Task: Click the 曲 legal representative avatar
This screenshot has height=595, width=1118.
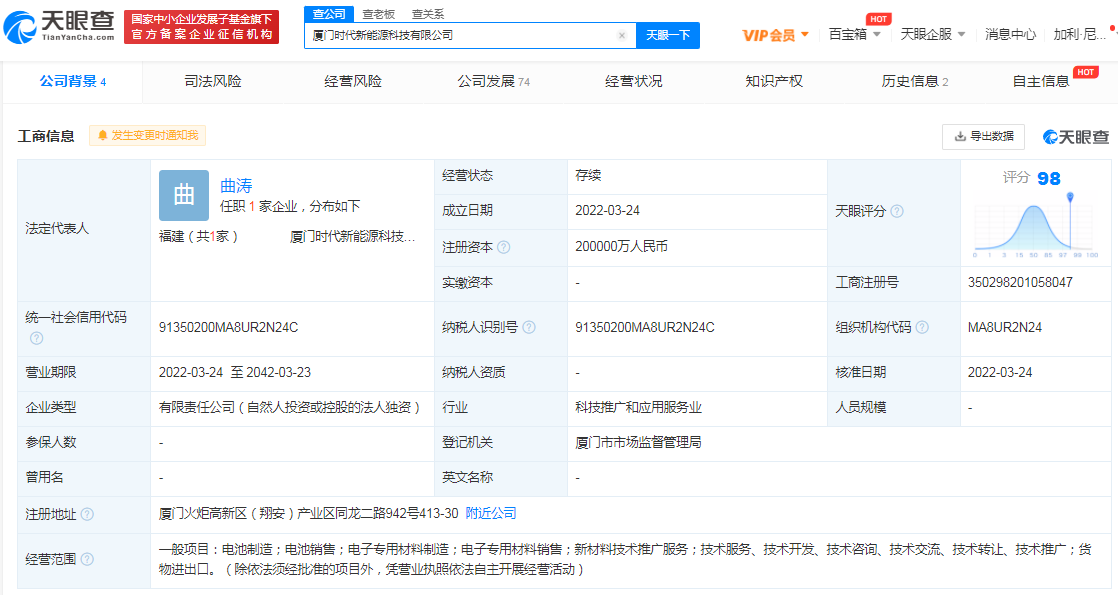Action: (x=184, y=195)
